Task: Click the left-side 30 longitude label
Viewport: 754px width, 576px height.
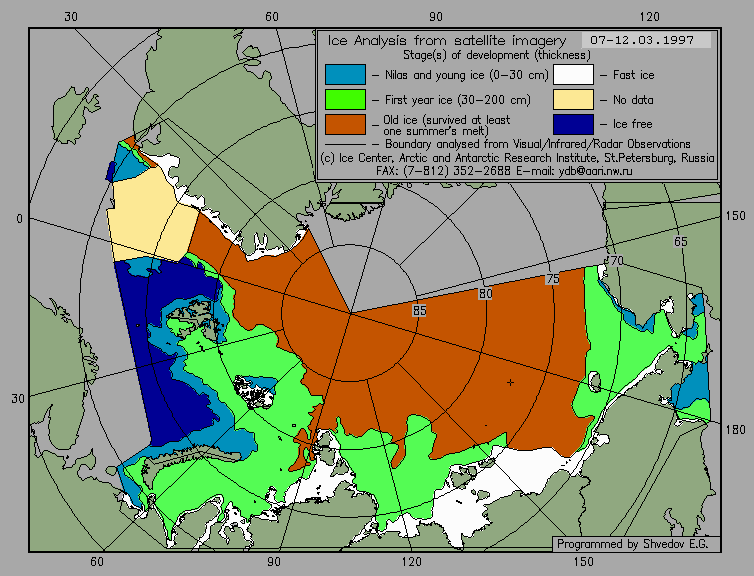Action: pyautogui.click(x=18, y=399)
